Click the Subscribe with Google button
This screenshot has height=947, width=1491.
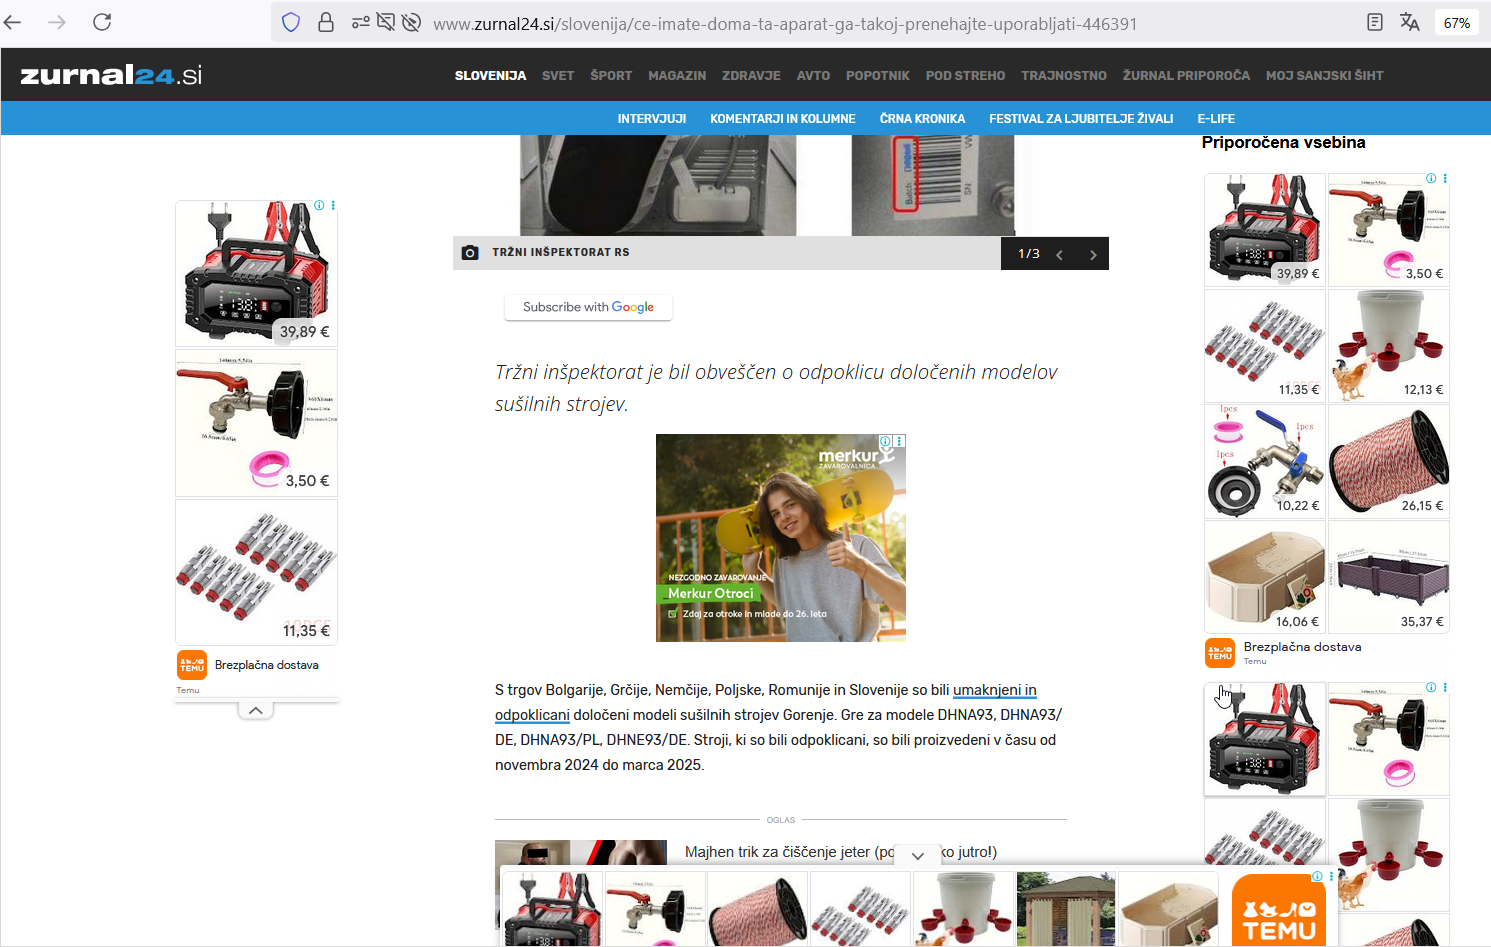[x=588, y=307]
